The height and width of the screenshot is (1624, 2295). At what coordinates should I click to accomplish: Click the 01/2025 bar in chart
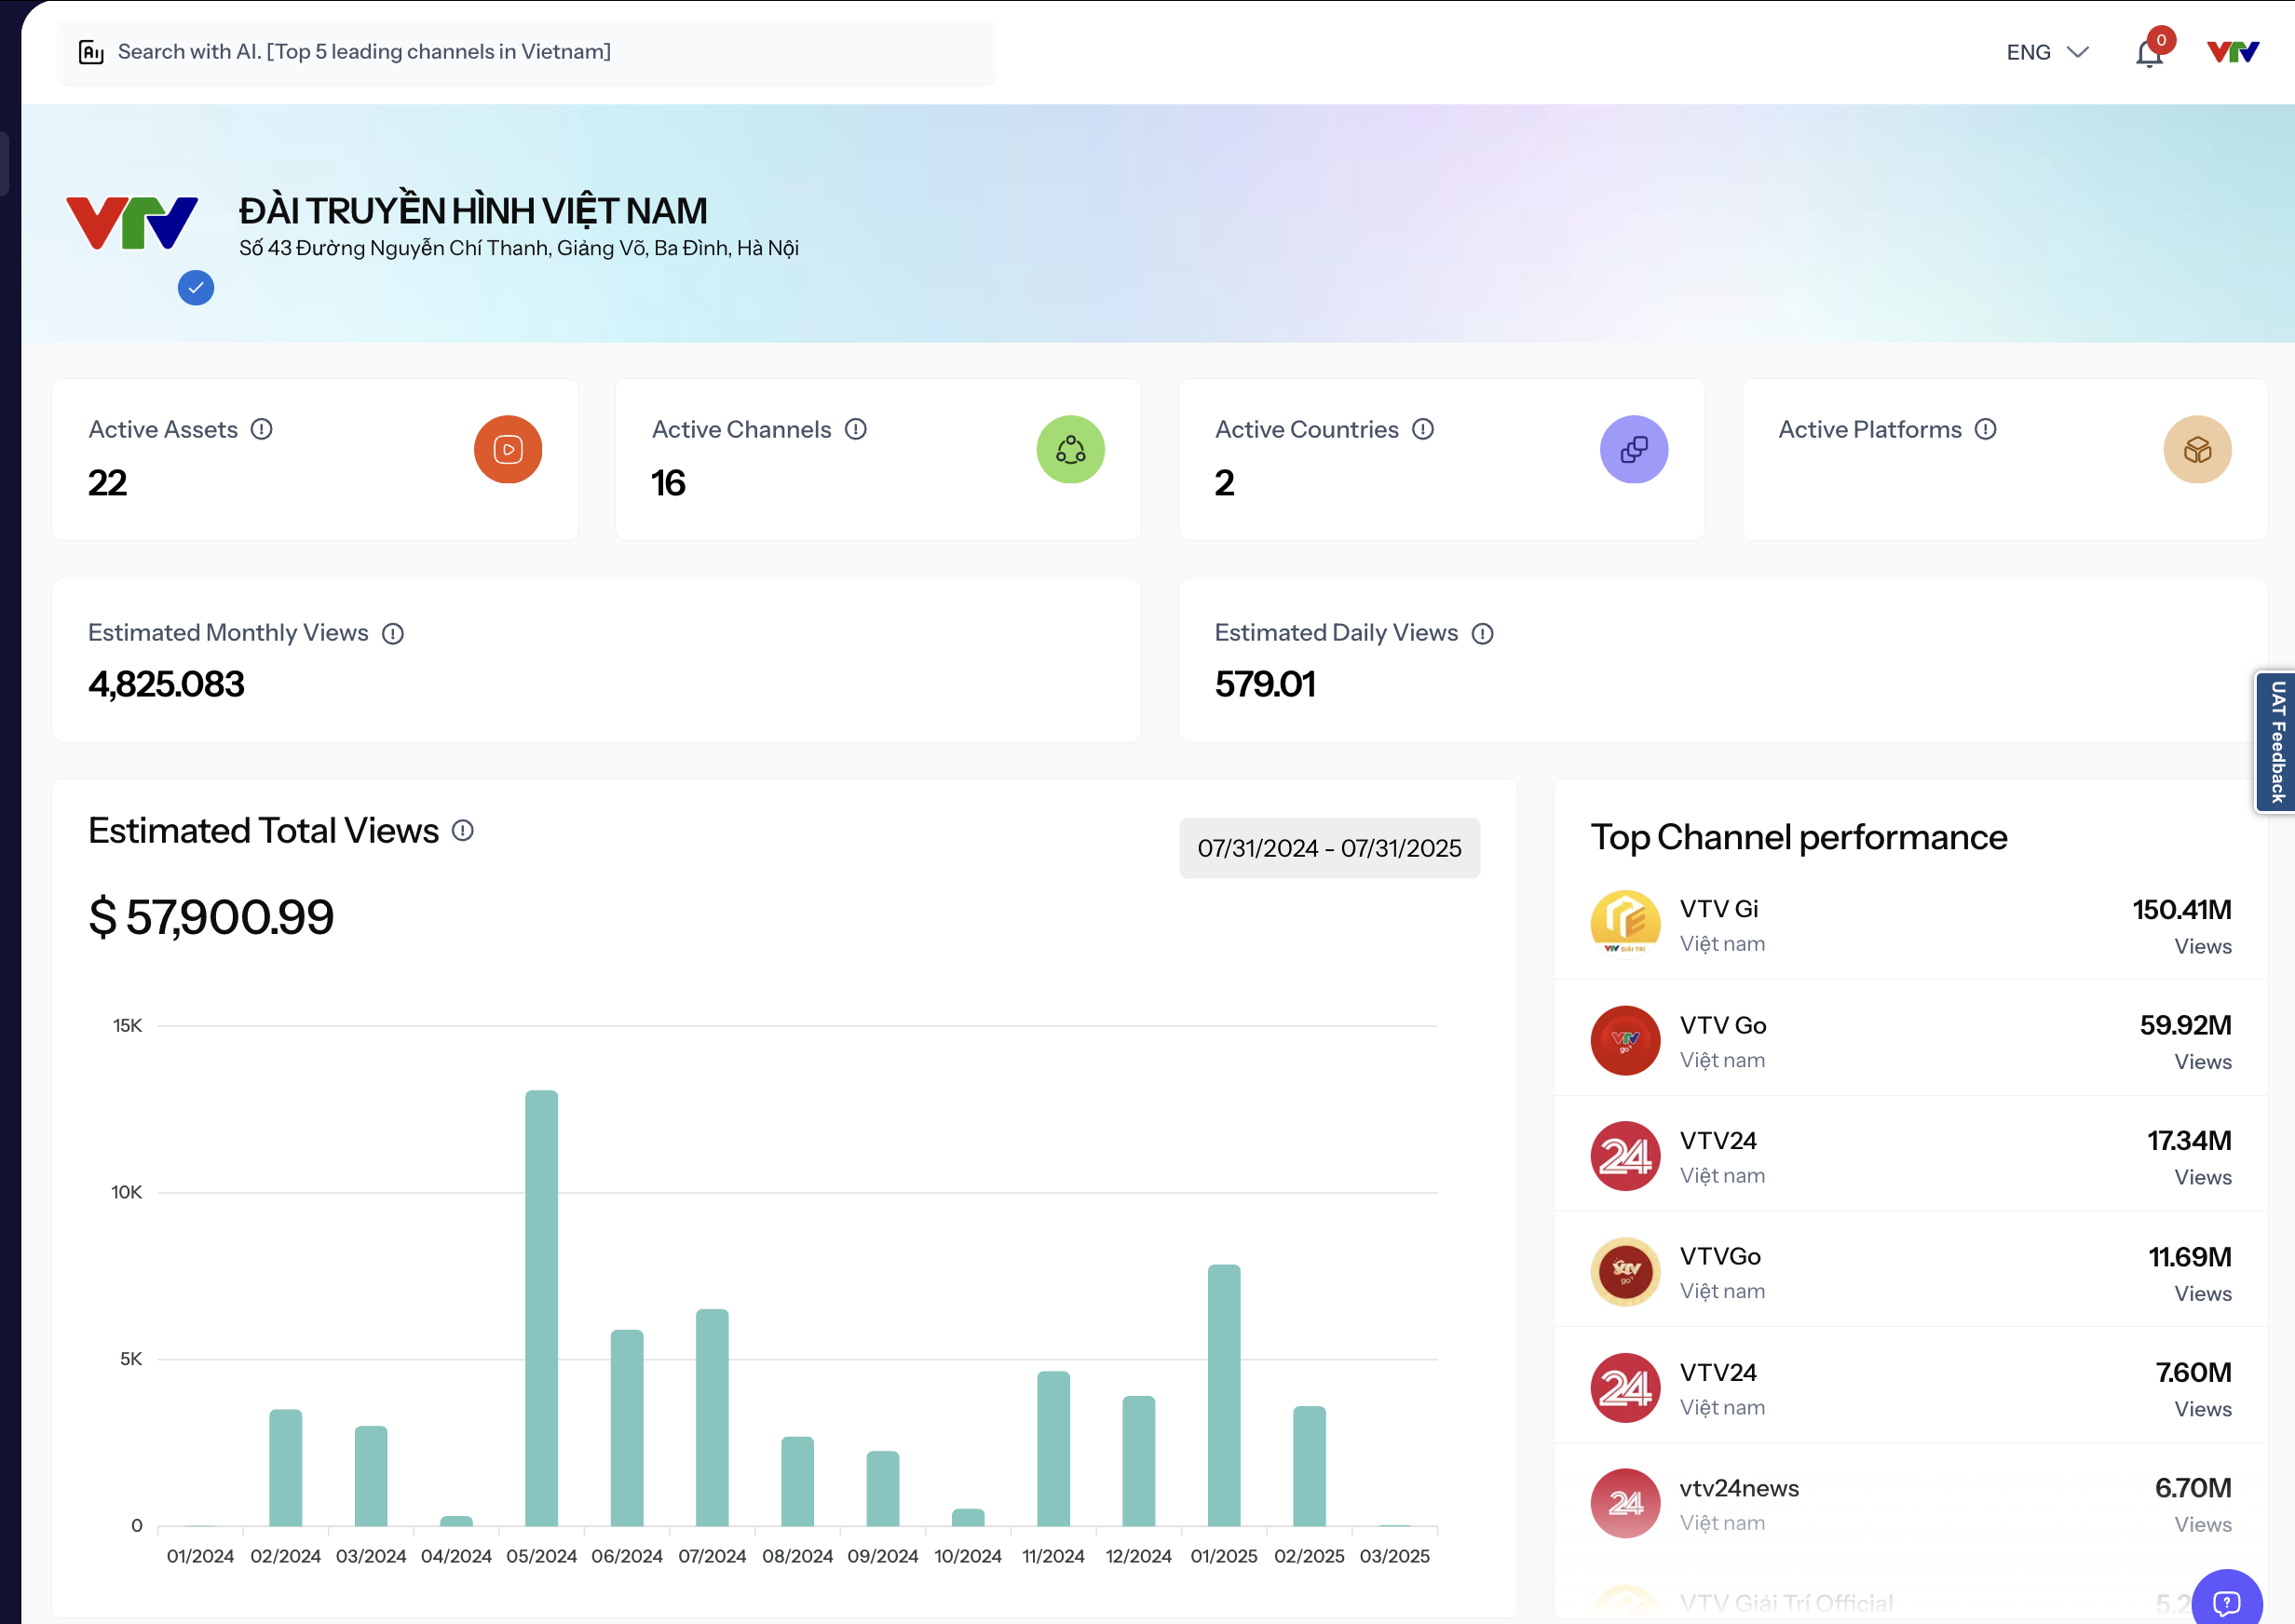click(1224, 1395)
